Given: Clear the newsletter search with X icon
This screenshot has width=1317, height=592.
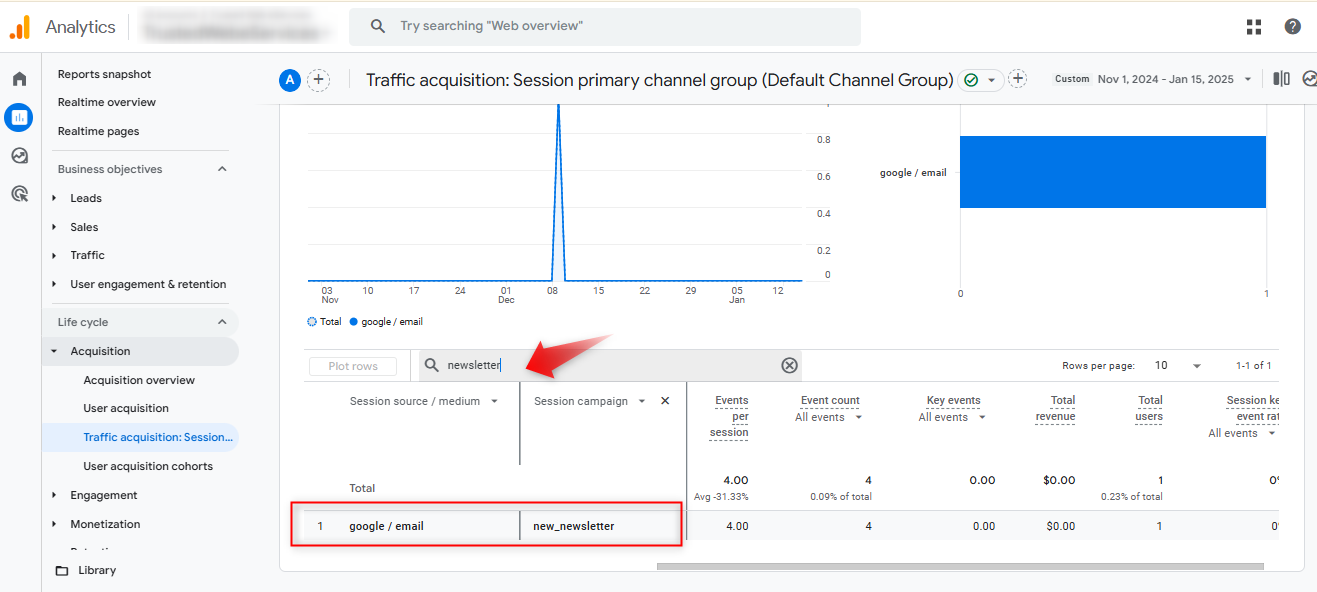Looking at the screenshot, I should click(x=789, y=366).
